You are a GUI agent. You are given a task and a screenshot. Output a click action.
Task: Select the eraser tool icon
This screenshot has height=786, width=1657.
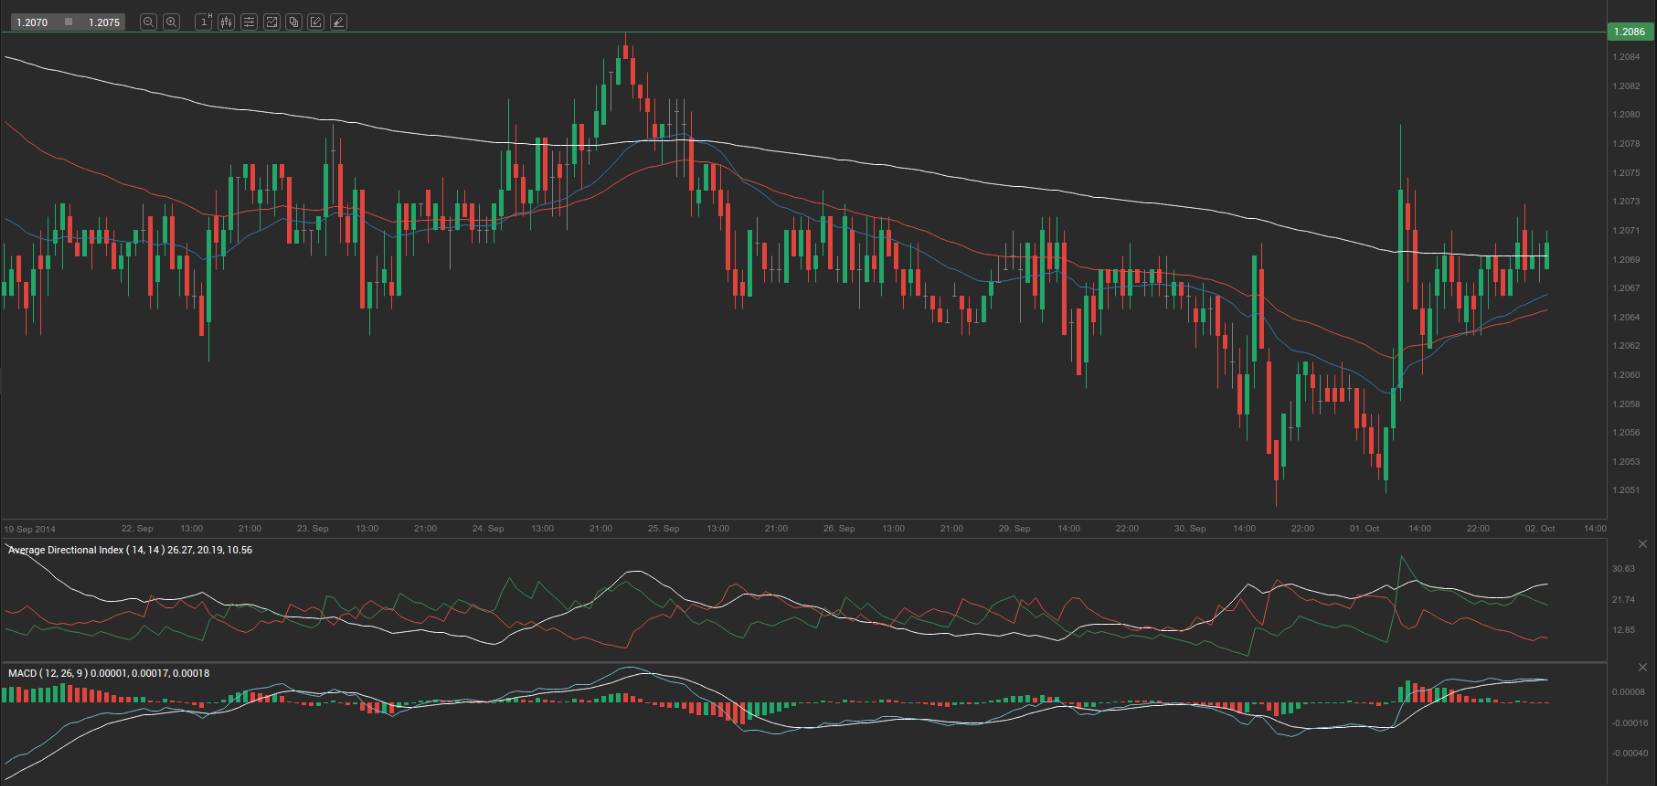click(339, 22)
